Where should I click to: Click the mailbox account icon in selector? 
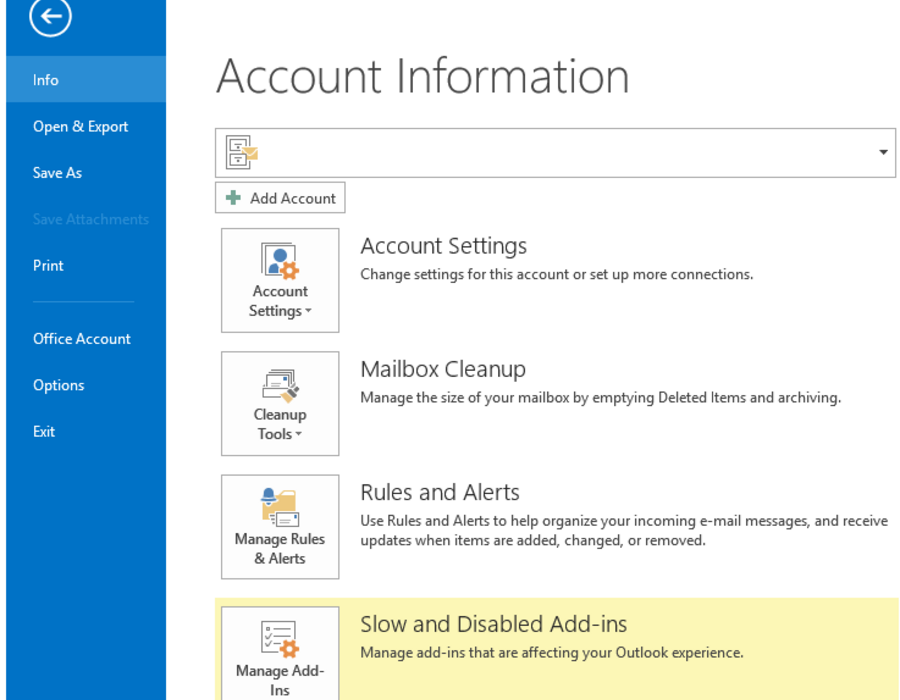pyautogui.click(x=242, y=153)
